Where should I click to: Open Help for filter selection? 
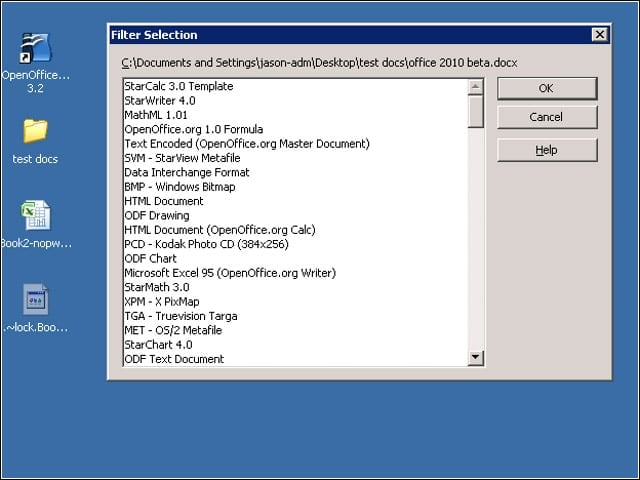click(547, 150)
